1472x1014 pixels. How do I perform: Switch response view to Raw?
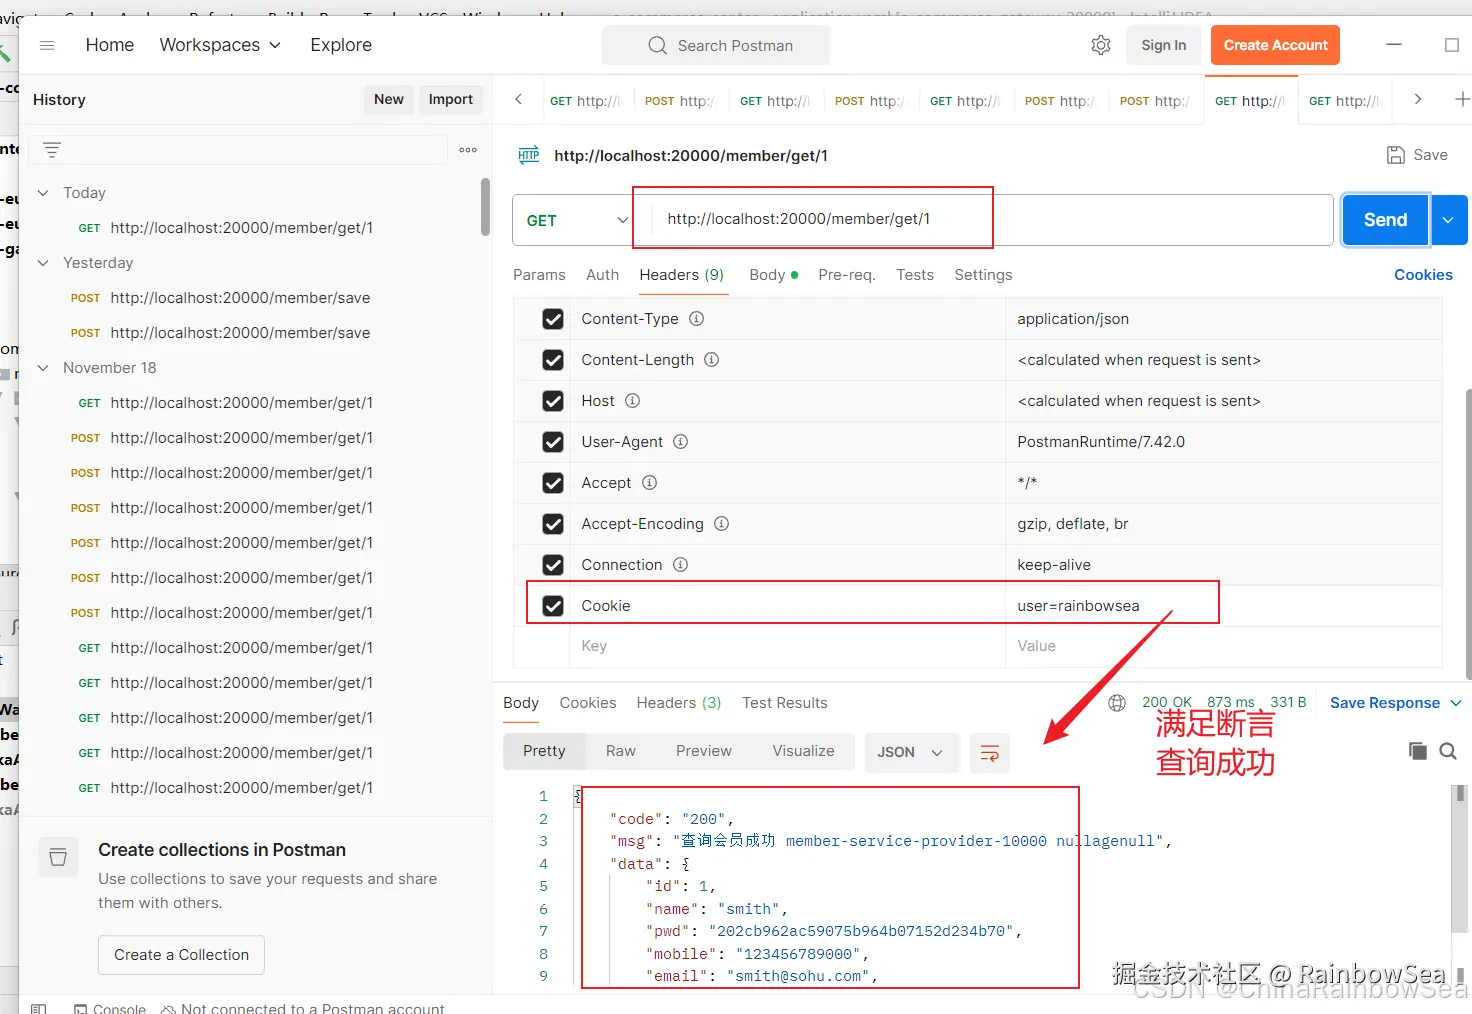click(621, 751)
